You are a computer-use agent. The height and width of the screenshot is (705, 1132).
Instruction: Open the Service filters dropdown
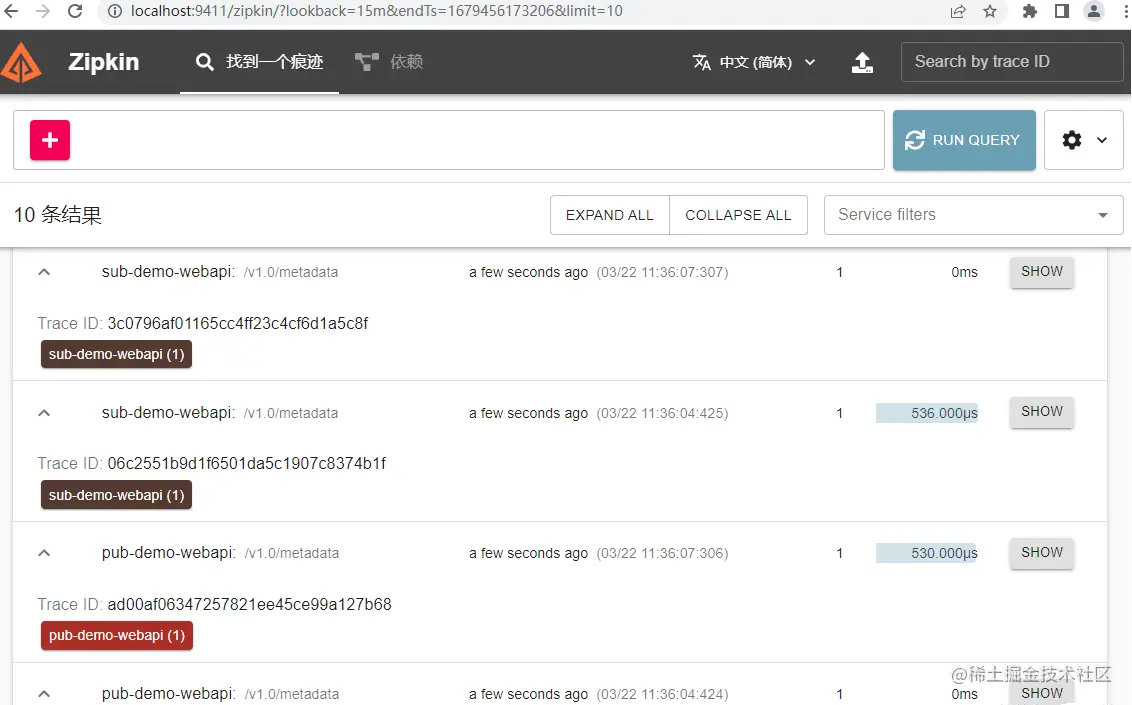tap(973, 215)
